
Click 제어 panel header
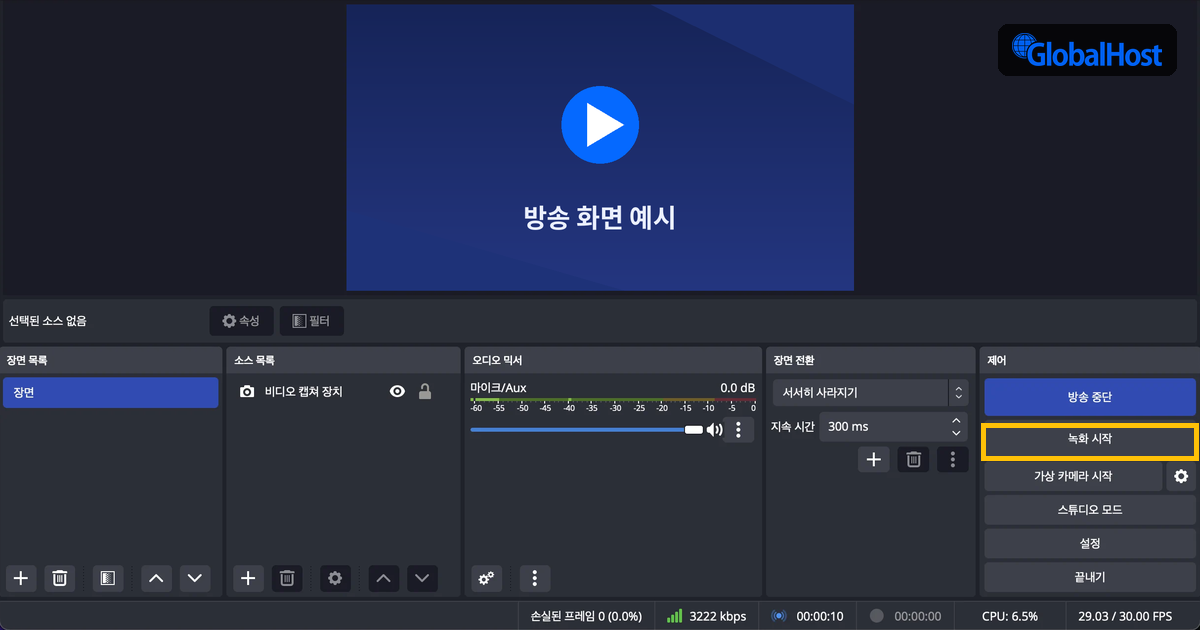point(1090,360)
